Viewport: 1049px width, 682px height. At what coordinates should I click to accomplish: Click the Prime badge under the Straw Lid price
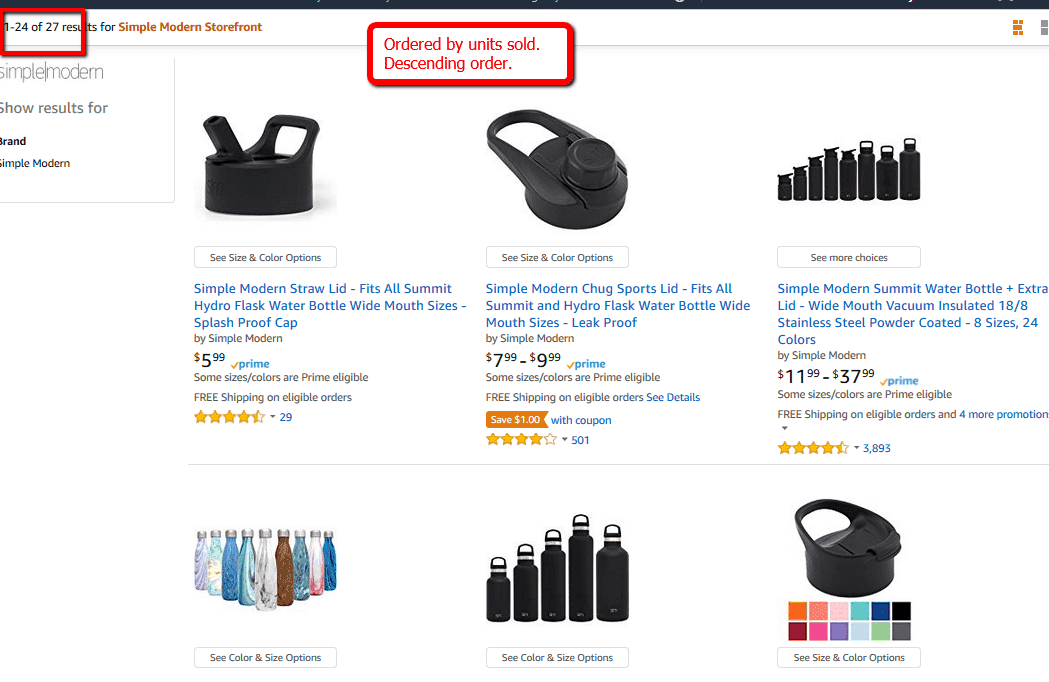click(250, 363)
